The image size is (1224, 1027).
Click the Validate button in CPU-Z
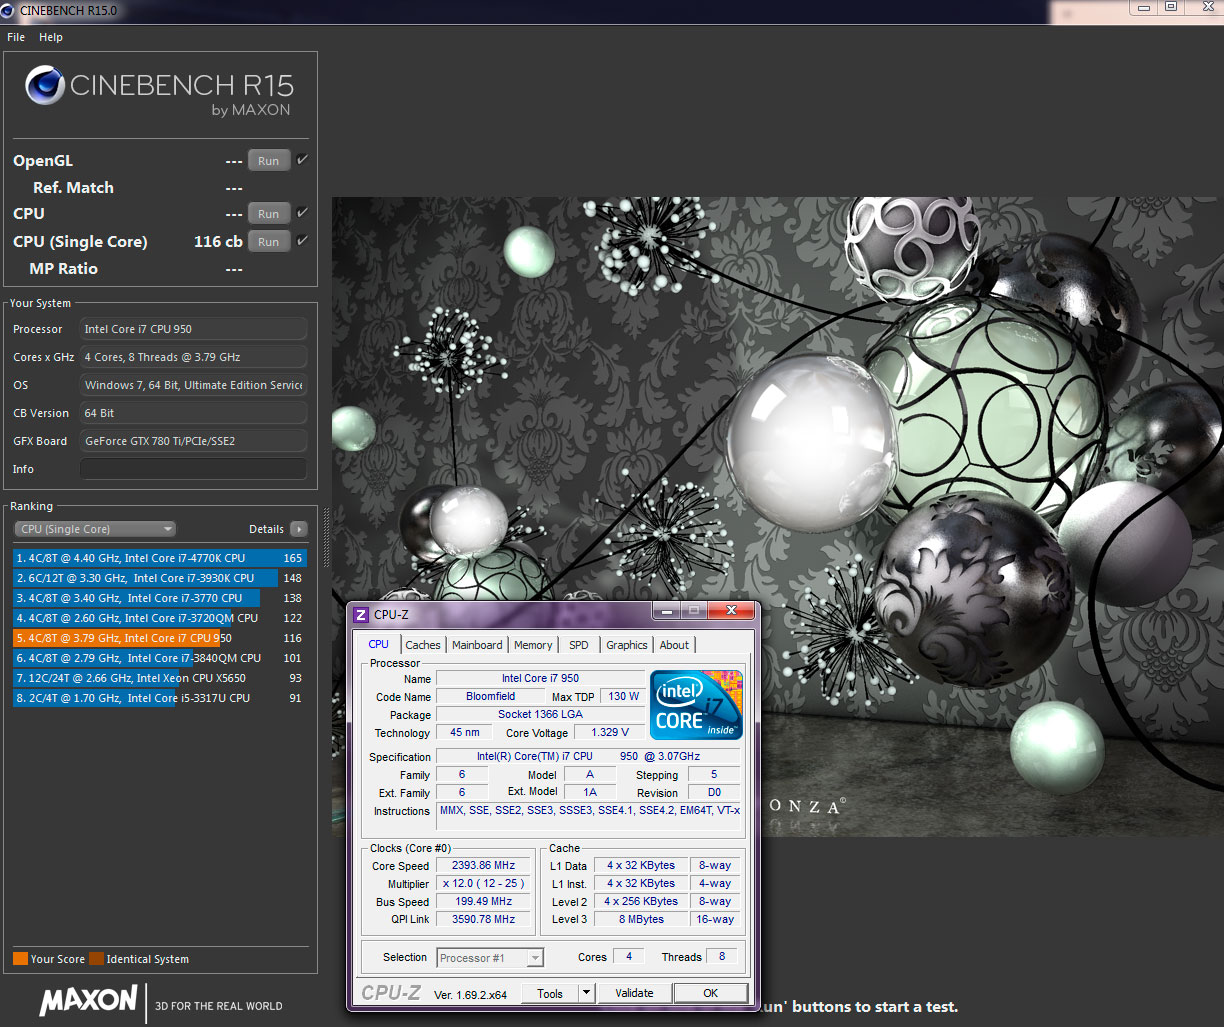pyautogui.click(x=634, y=993)
